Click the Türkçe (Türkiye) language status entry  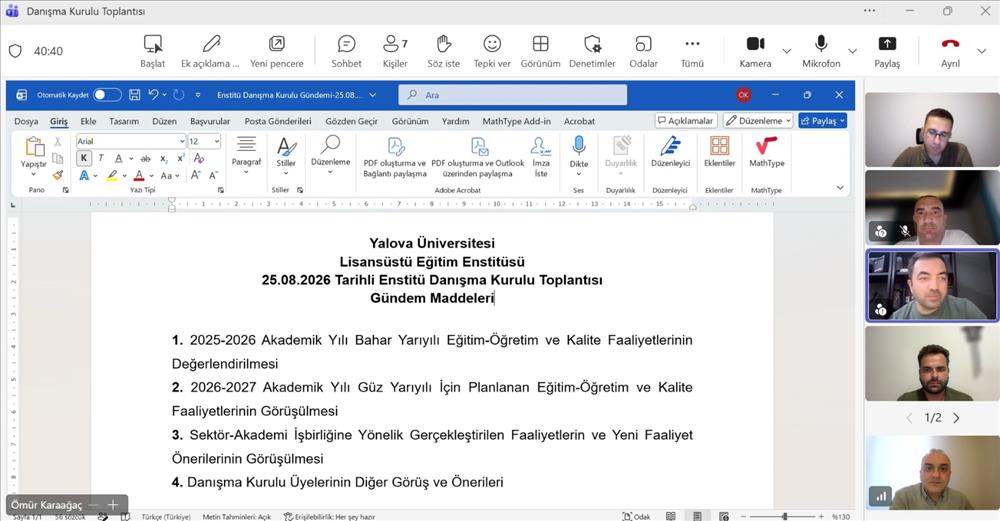166,517
